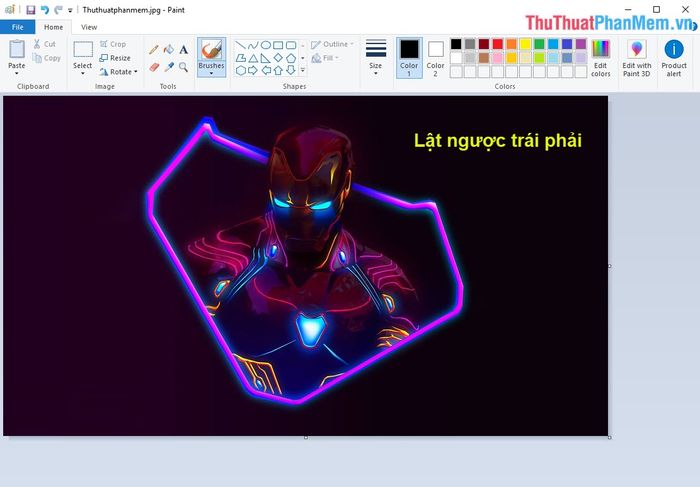The height and width of the screenshot is (487, 700).
Task: Switch to the View tab
Action: (x=89, y=27)
